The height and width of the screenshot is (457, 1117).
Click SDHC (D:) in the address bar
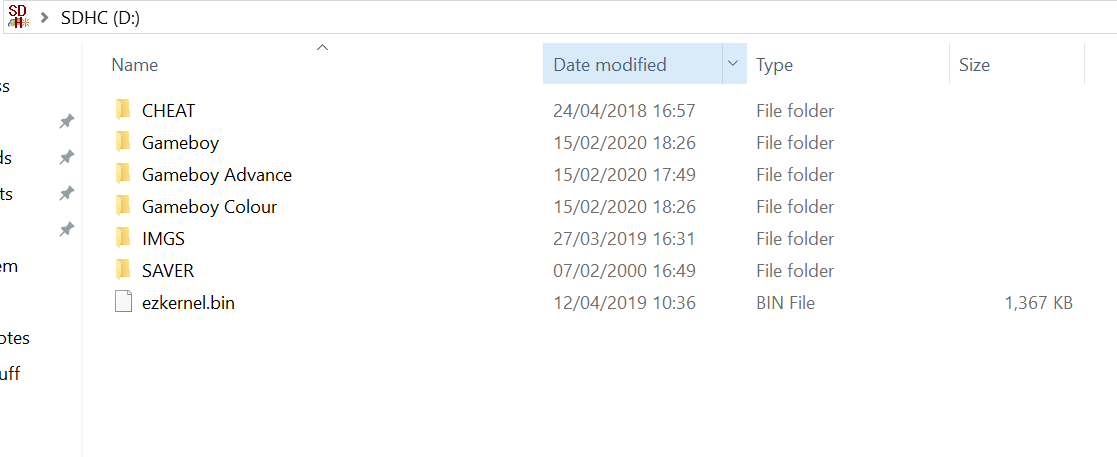click(100, 18)
